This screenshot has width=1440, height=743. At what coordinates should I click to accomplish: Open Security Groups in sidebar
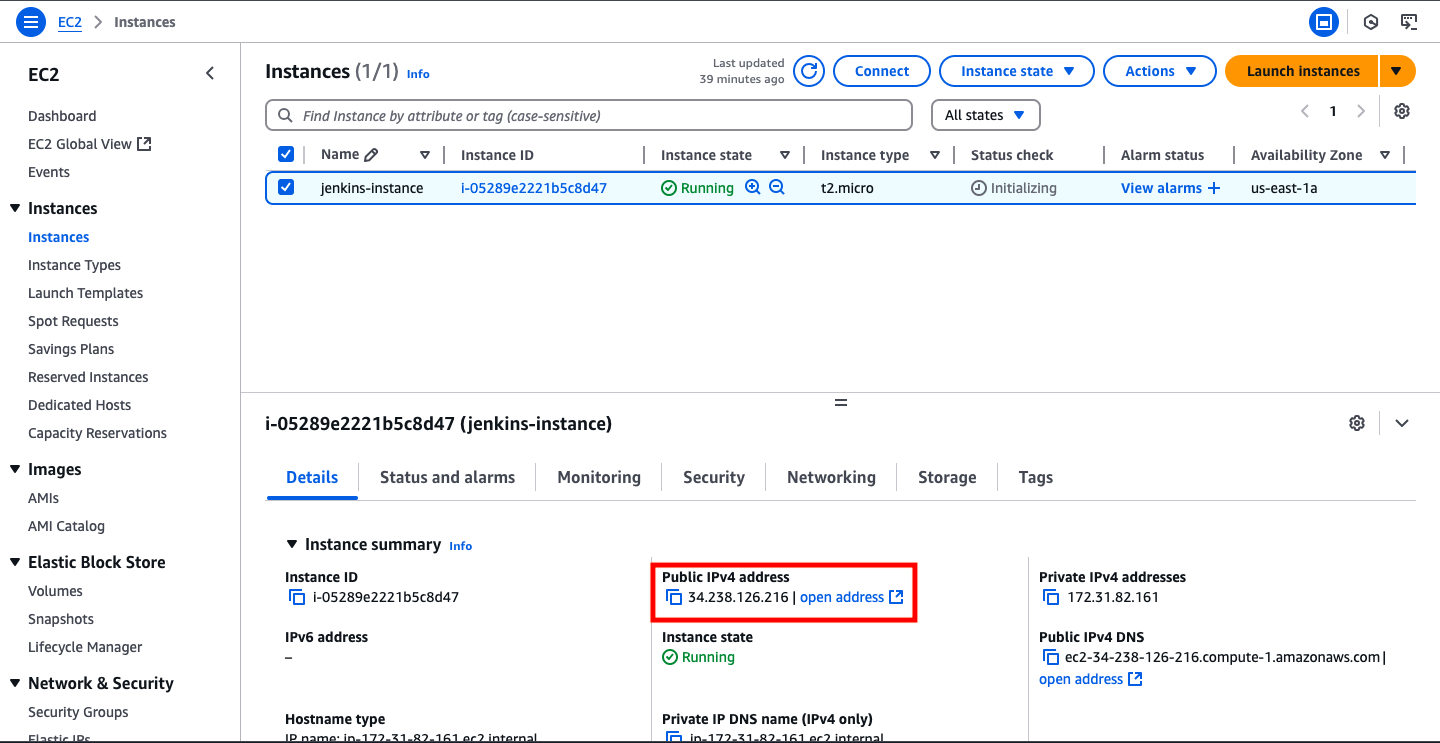(x=78, y=712)
